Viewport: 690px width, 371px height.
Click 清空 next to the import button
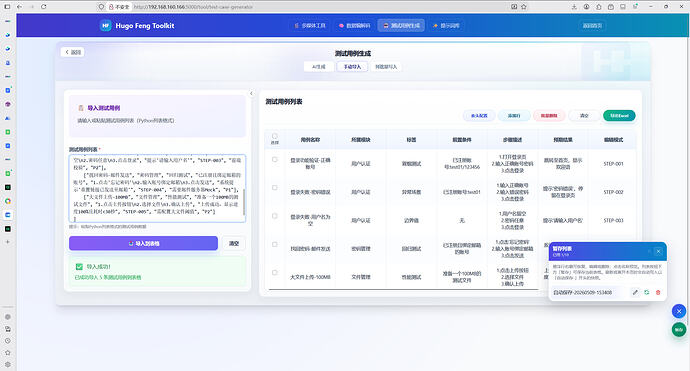pyautogui.click(x=234, y=243)
